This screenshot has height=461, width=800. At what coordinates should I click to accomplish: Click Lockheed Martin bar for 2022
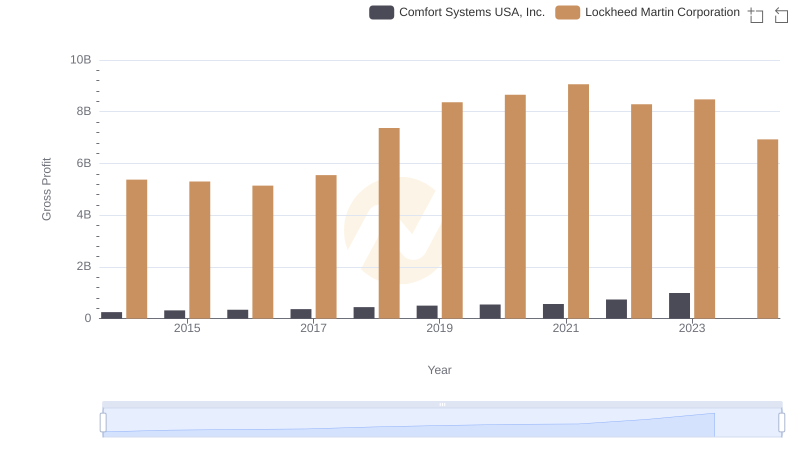[641, 211]
